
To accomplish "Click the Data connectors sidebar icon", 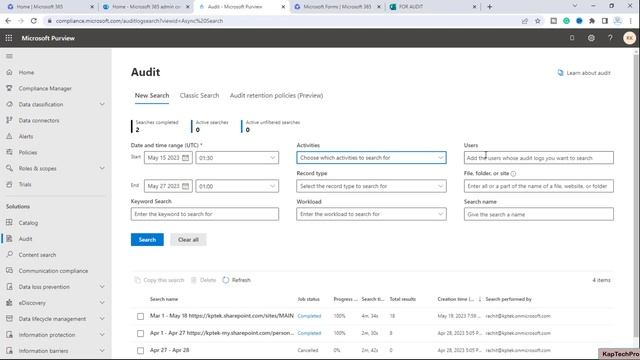I will point(9,120).
